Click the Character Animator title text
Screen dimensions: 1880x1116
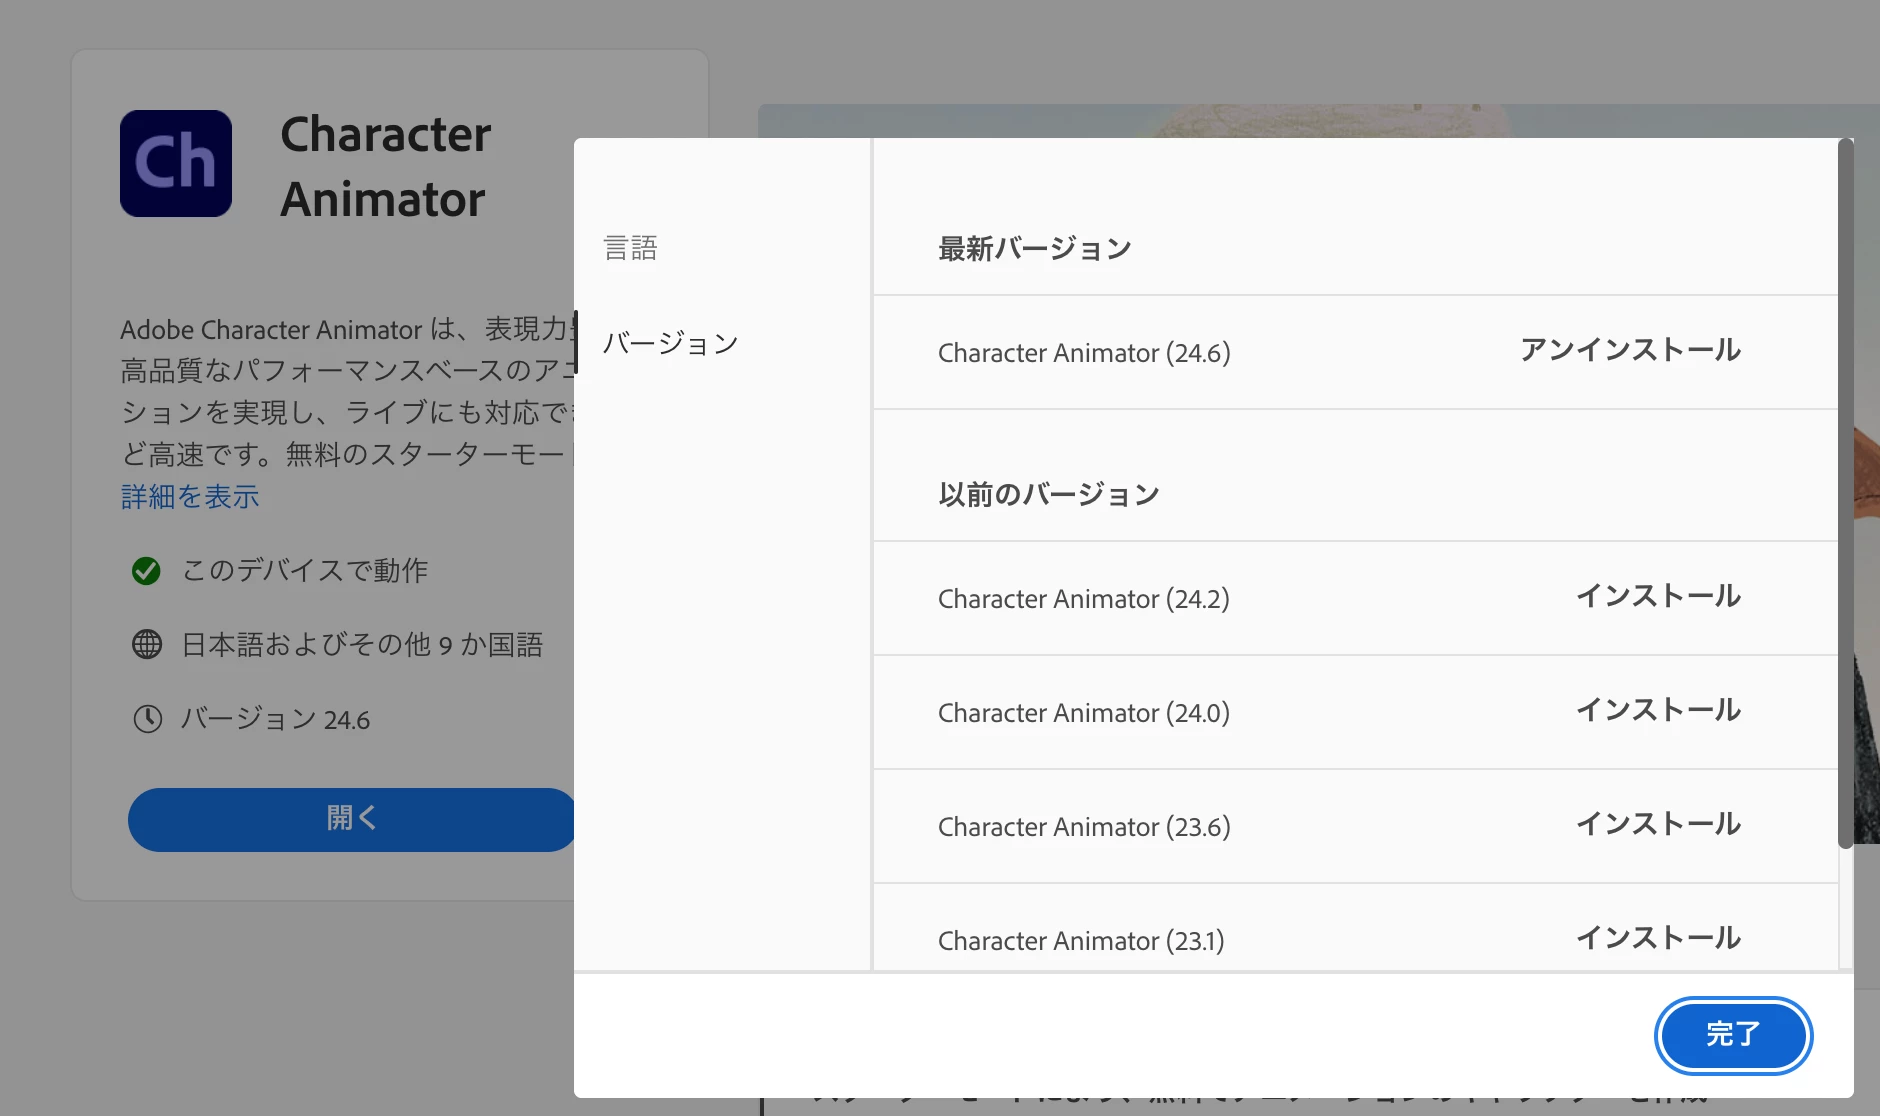tap(386, 166)
